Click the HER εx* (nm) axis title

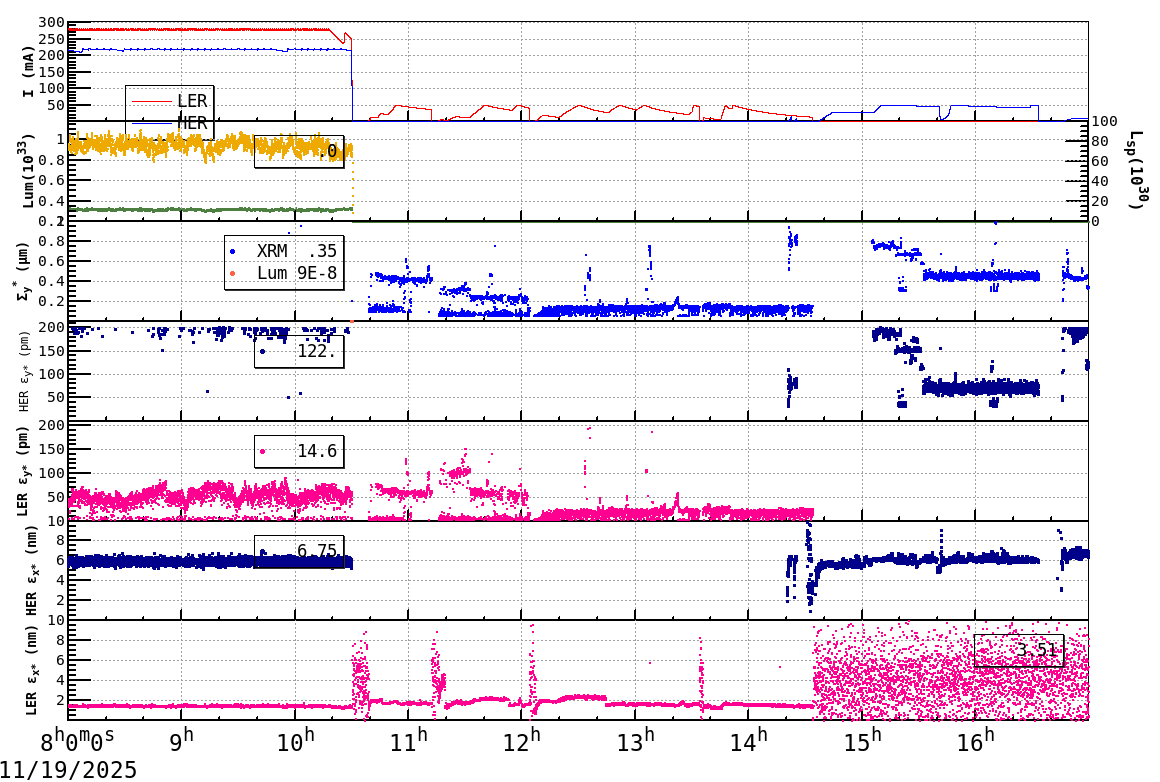click(30, 570)
